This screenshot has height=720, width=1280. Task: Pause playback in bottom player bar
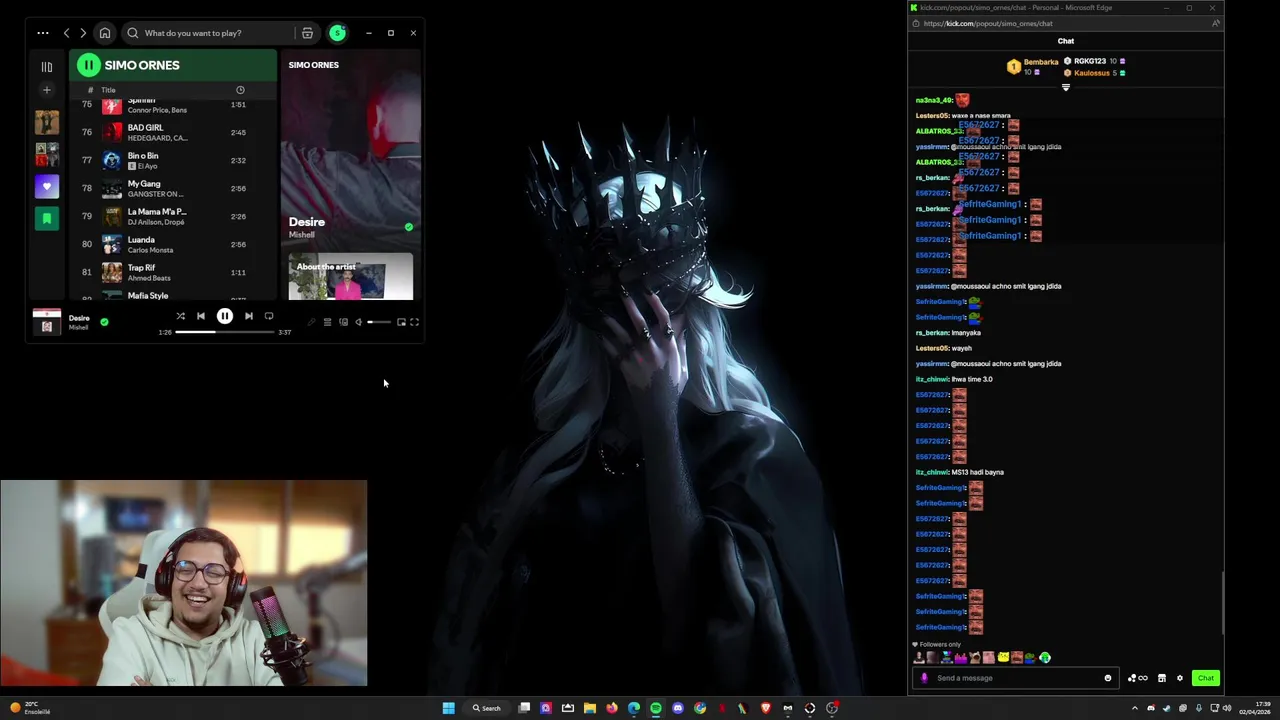tap(225, 316)
